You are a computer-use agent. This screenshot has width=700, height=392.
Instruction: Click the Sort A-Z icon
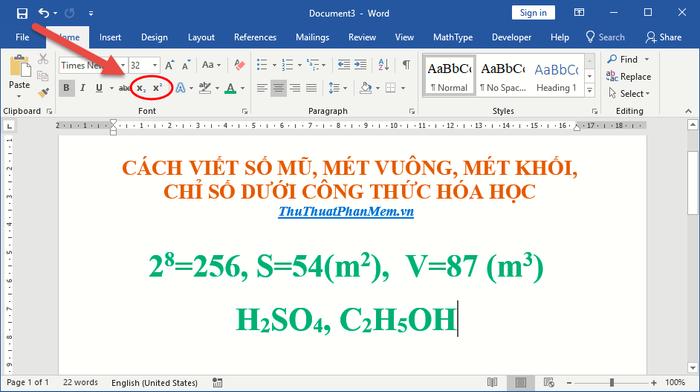click(383, 65)
